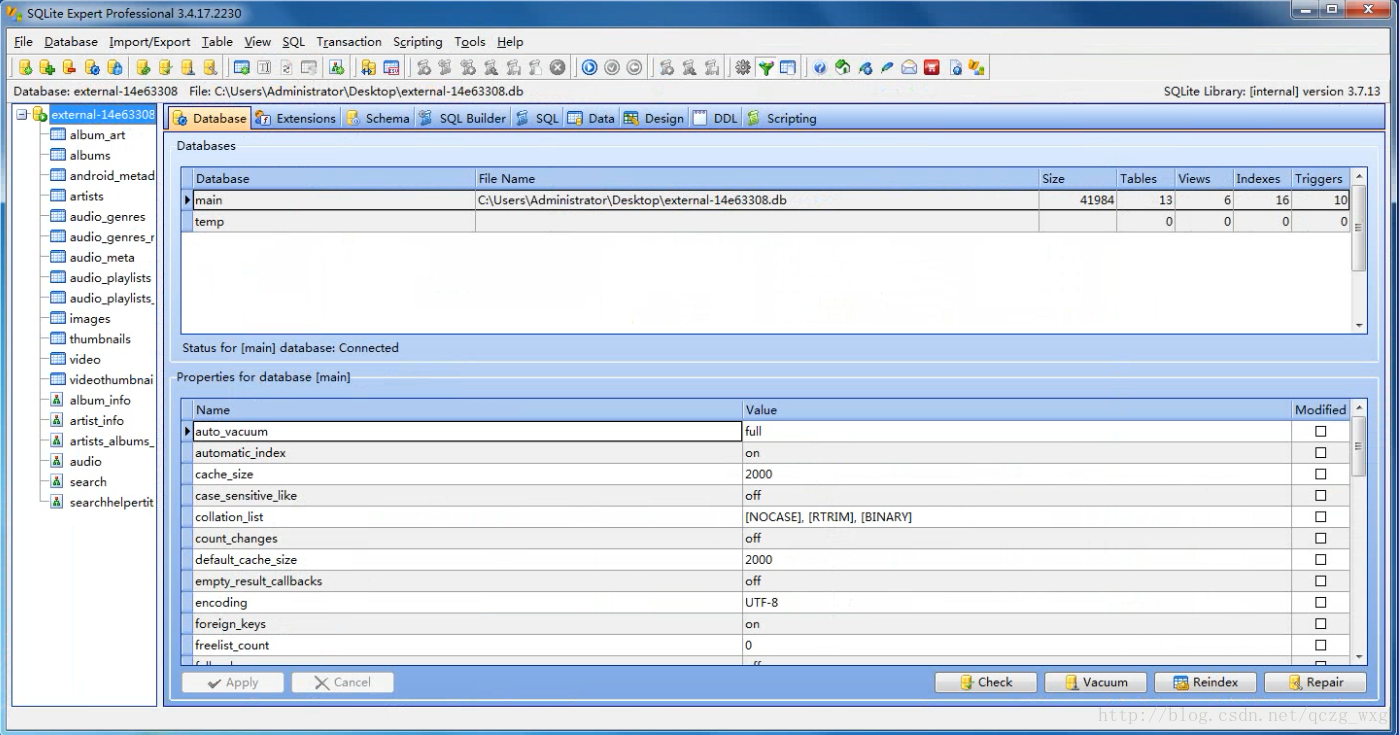Switch to the SQL Builder tab
1399x735 pixels.
(462, 118)
